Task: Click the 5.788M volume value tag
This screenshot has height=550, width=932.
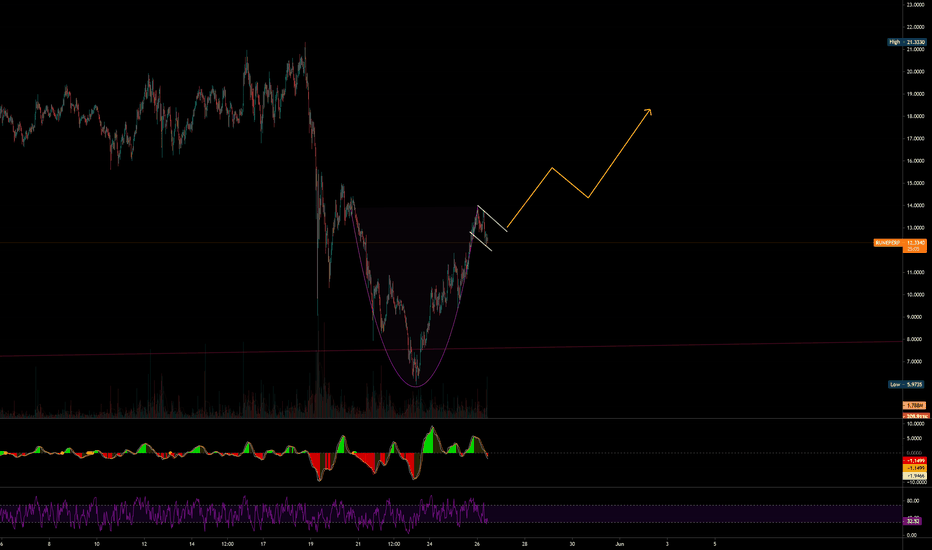Action: [914, 406]
